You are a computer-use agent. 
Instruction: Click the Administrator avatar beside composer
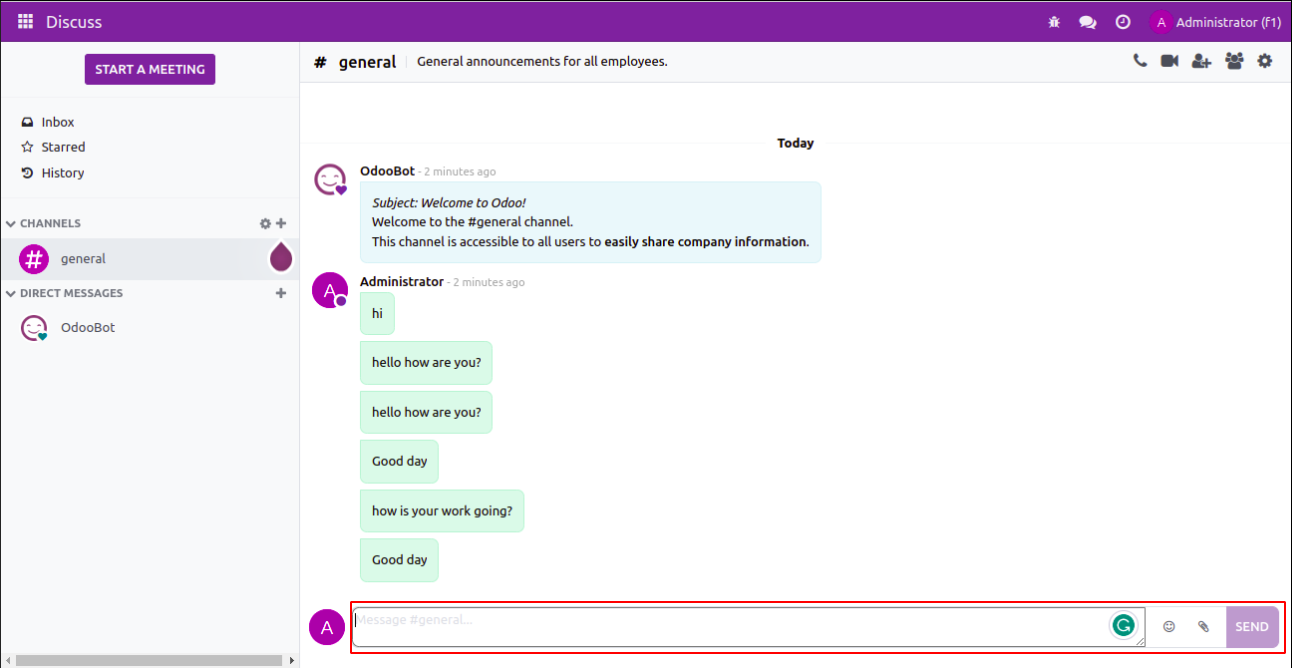pos(327,627)
